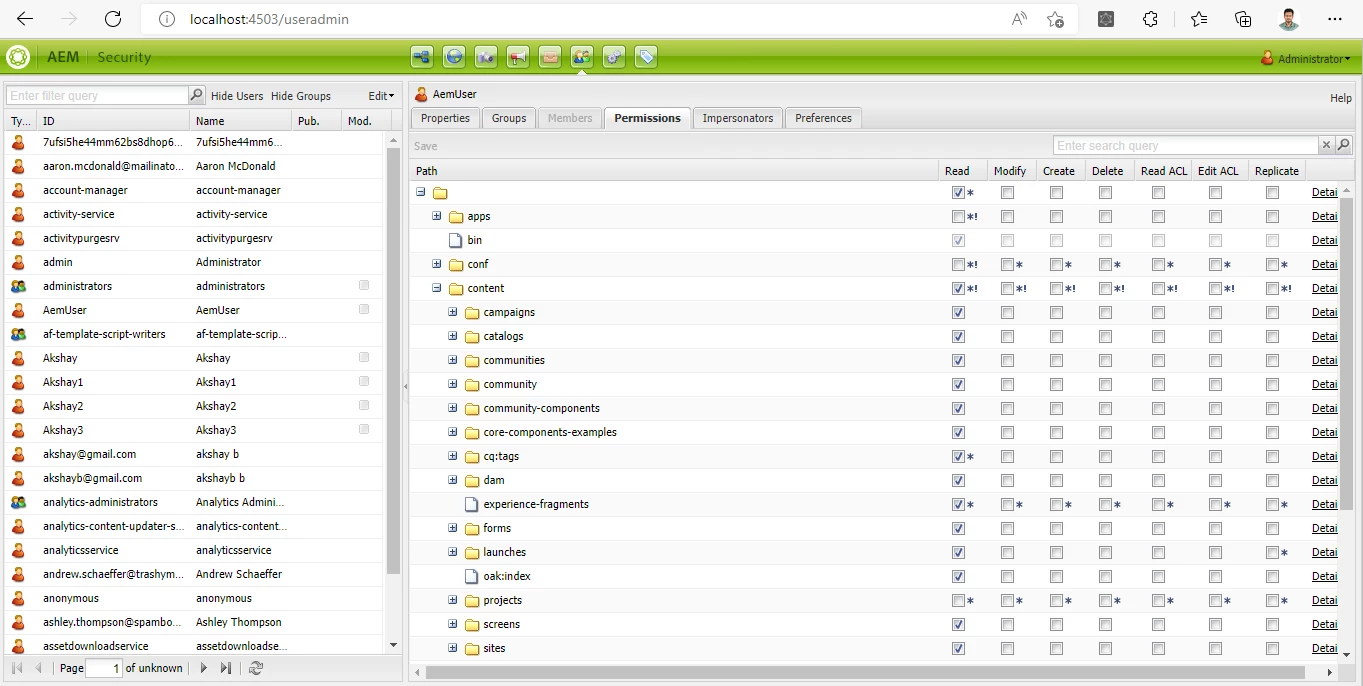Image resolution: width=1363 pixels, height=686 pixels.
Task: Click Hide Groups button
Action: pyautogui.click(x=301, y=96)
